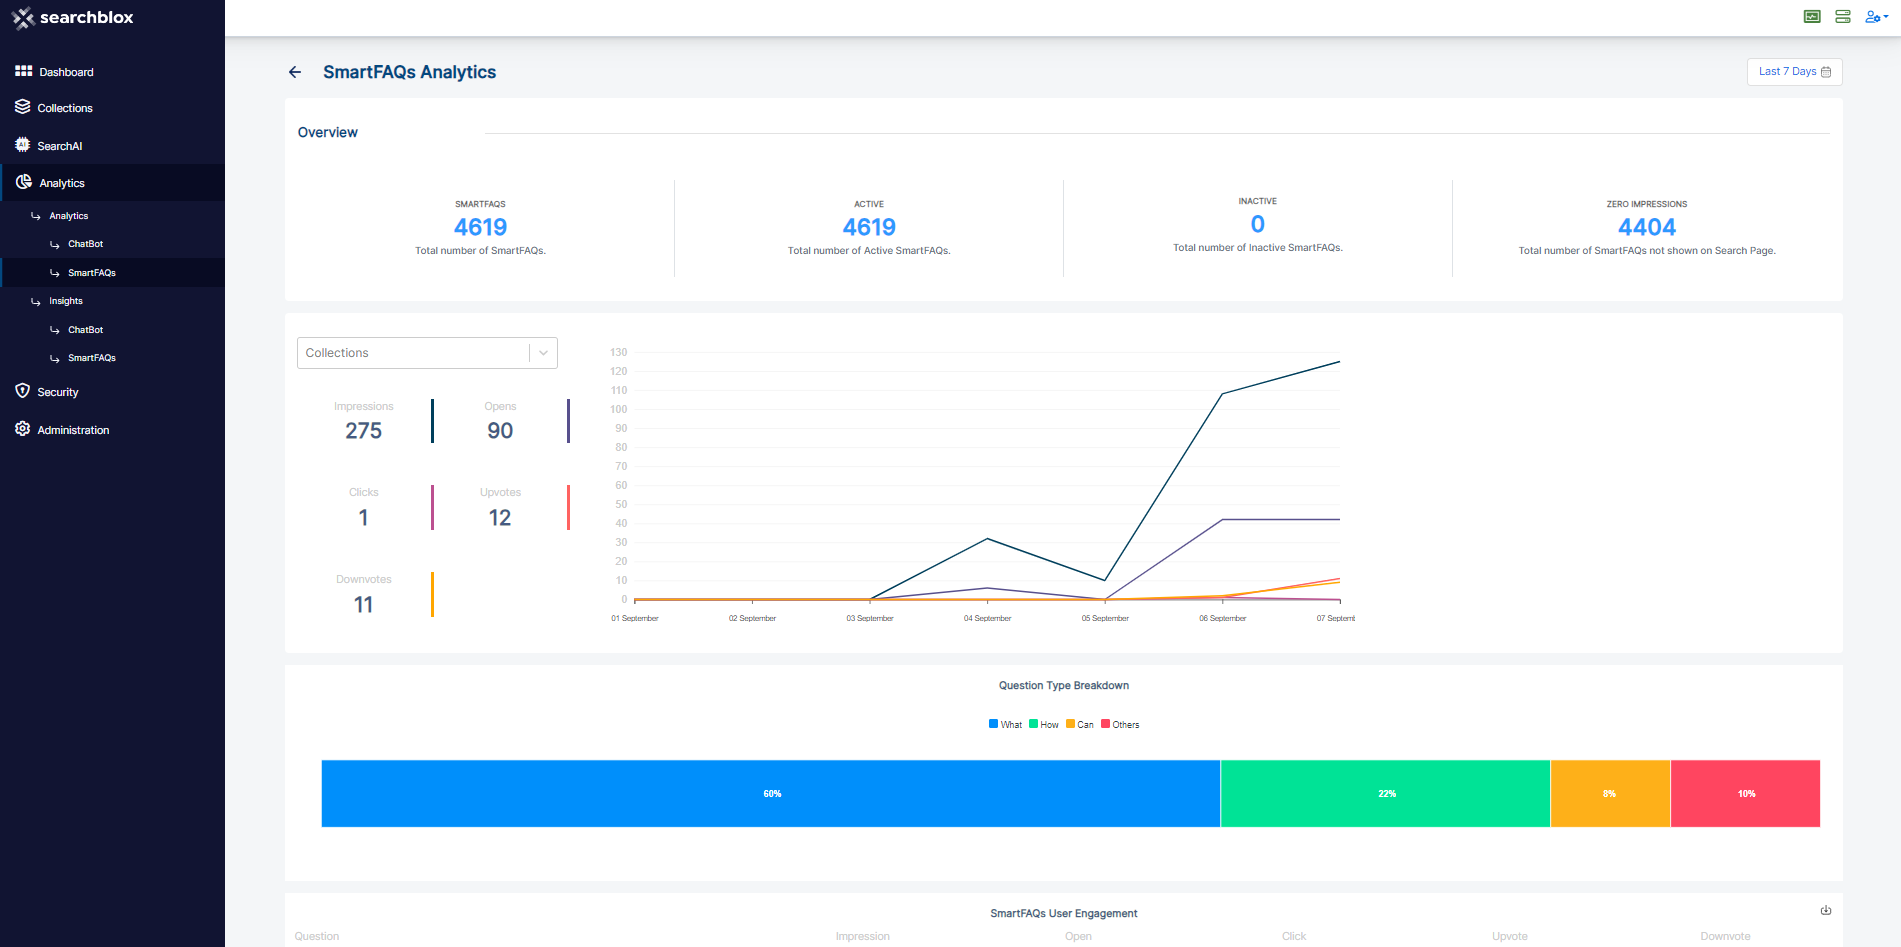Click the Question column header

(x=317, y=937)
